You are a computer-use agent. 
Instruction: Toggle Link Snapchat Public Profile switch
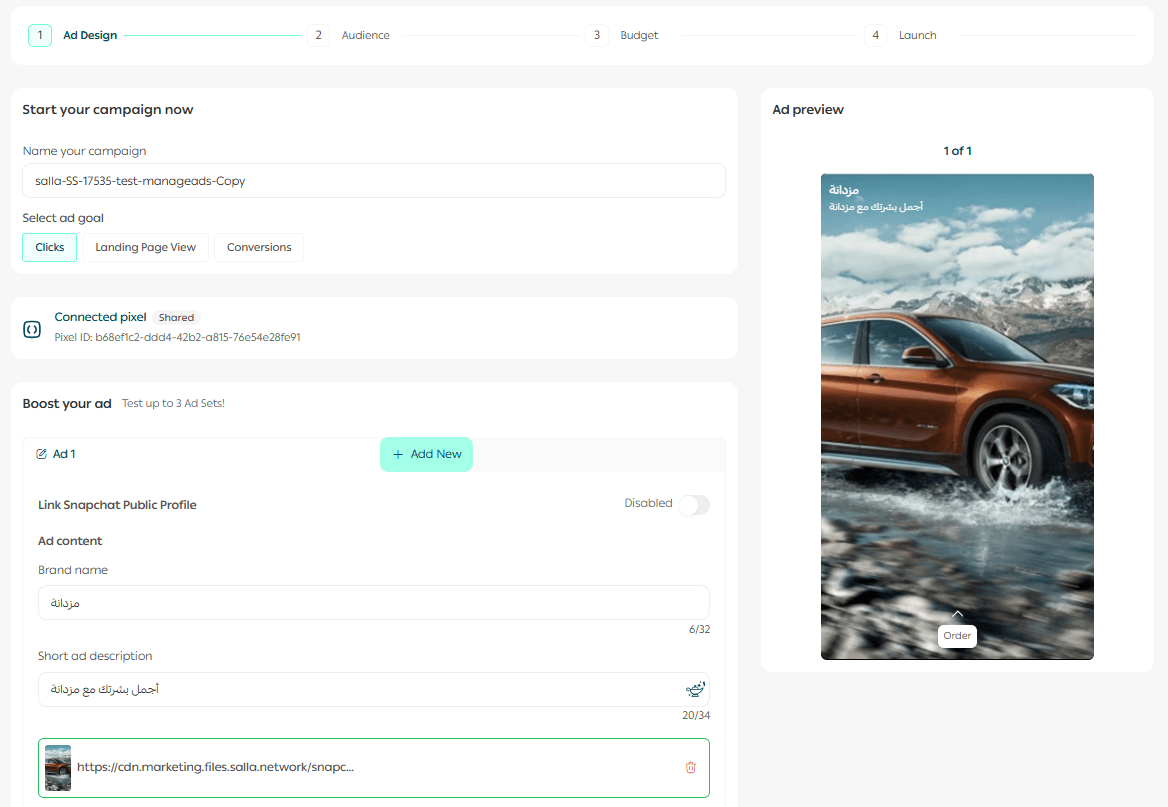[693, 505]
